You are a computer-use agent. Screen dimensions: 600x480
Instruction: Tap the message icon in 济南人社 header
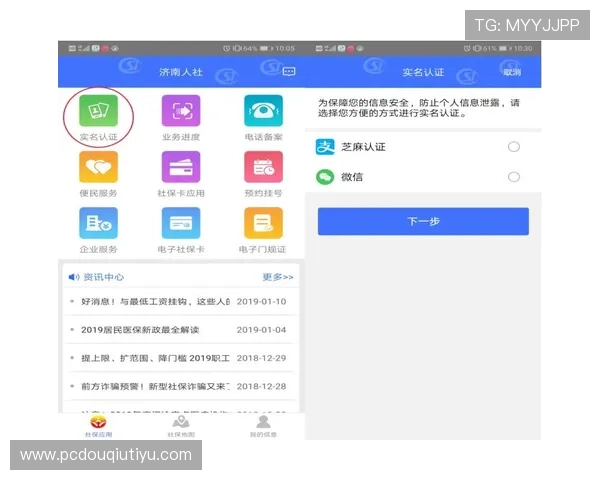pos(289,72)
